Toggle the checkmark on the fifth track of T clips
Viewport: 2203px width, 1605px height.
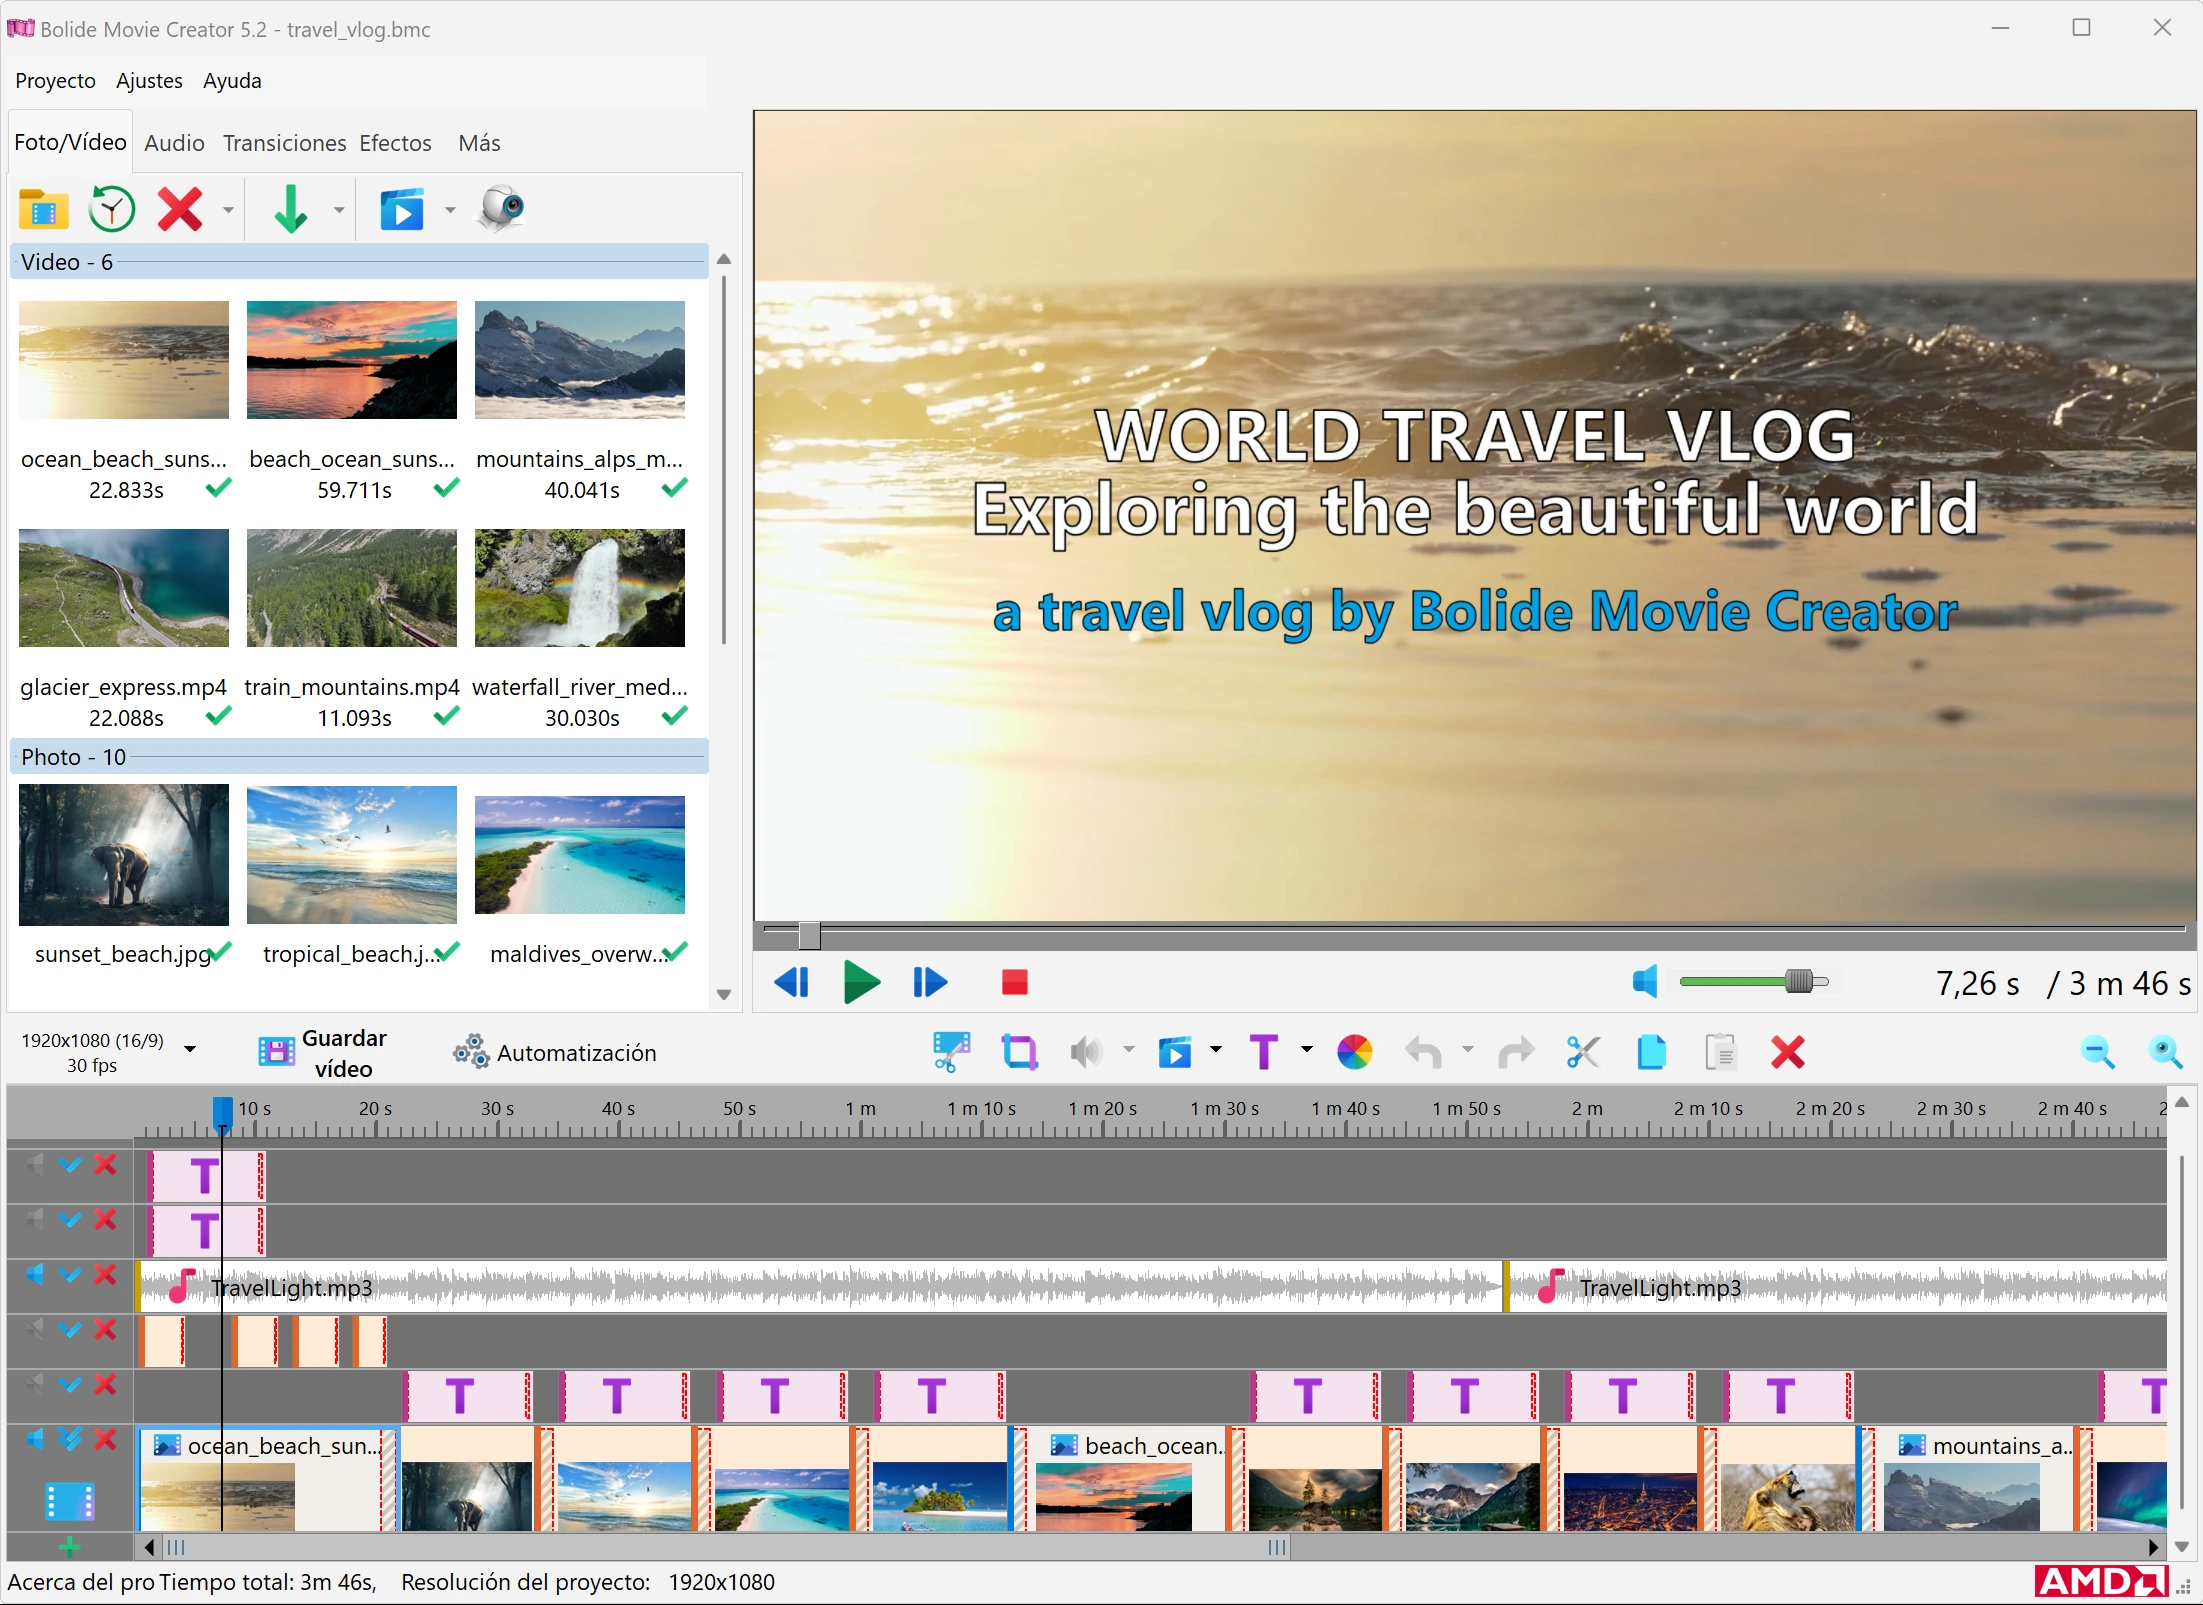70,1385
